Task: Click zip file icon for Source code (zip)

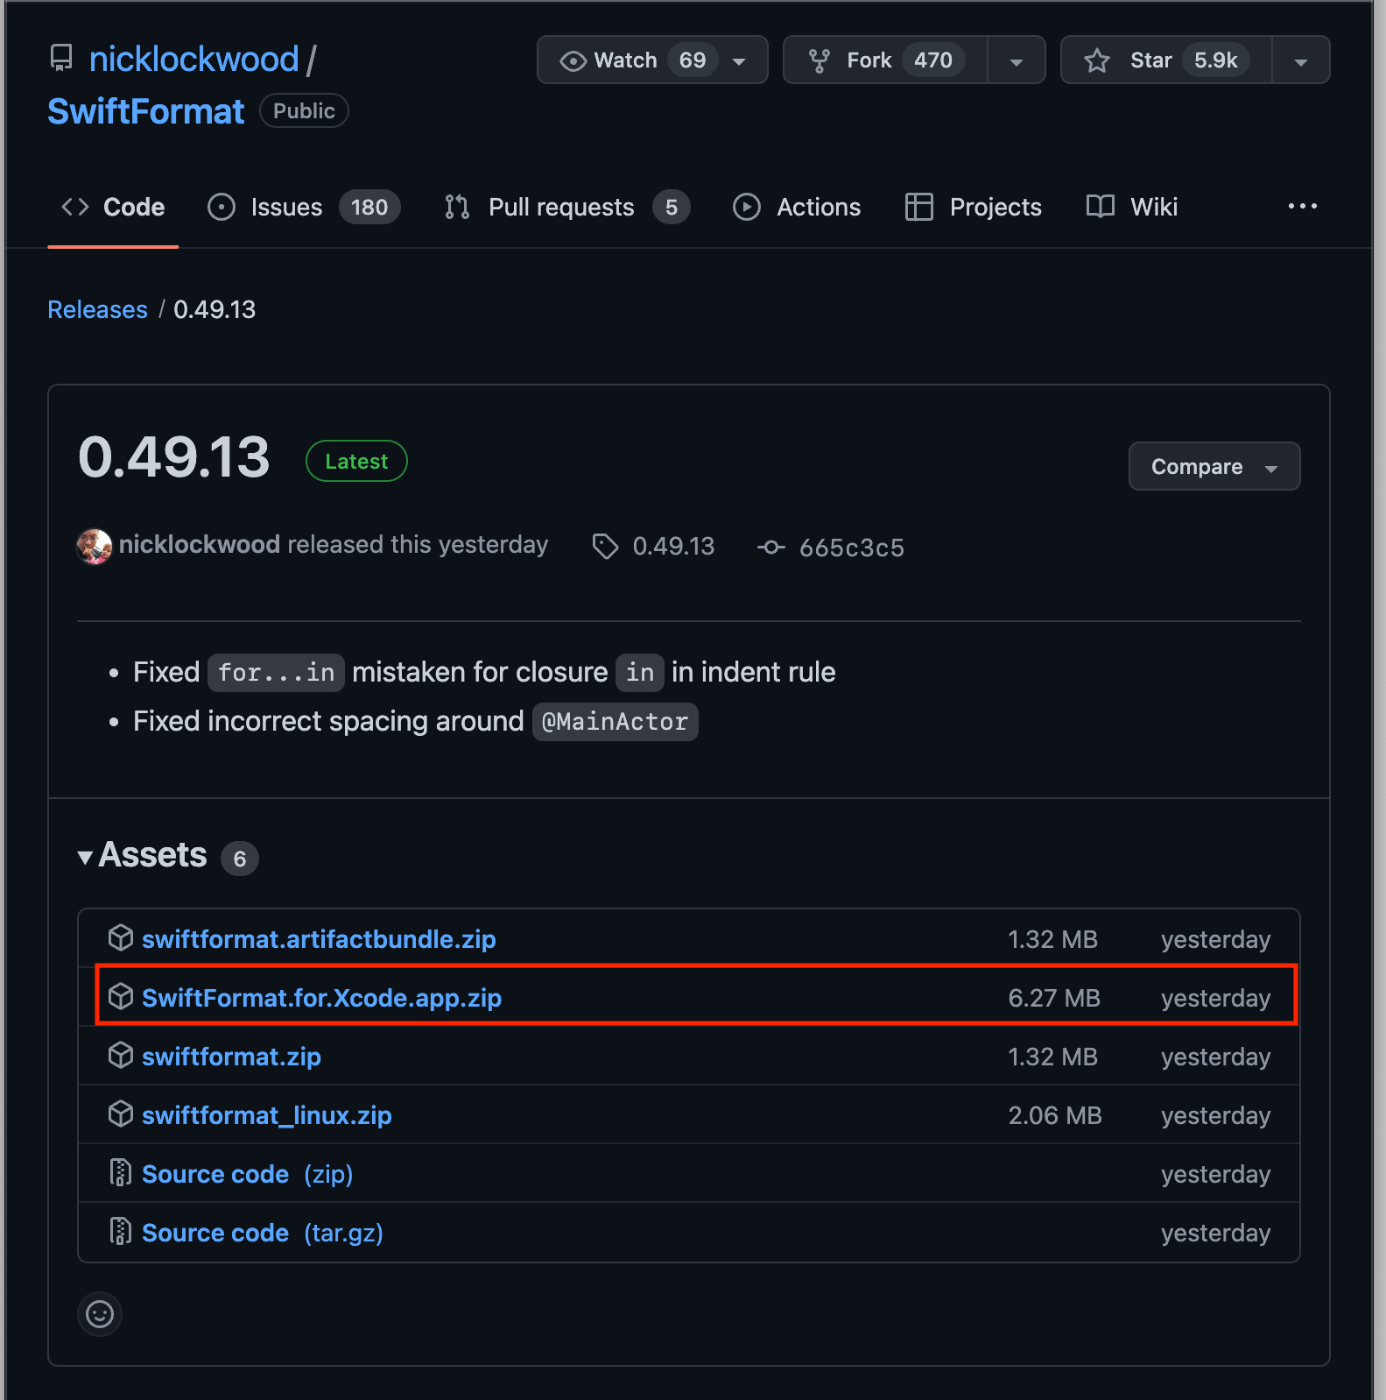Action: coord(120,1173)
